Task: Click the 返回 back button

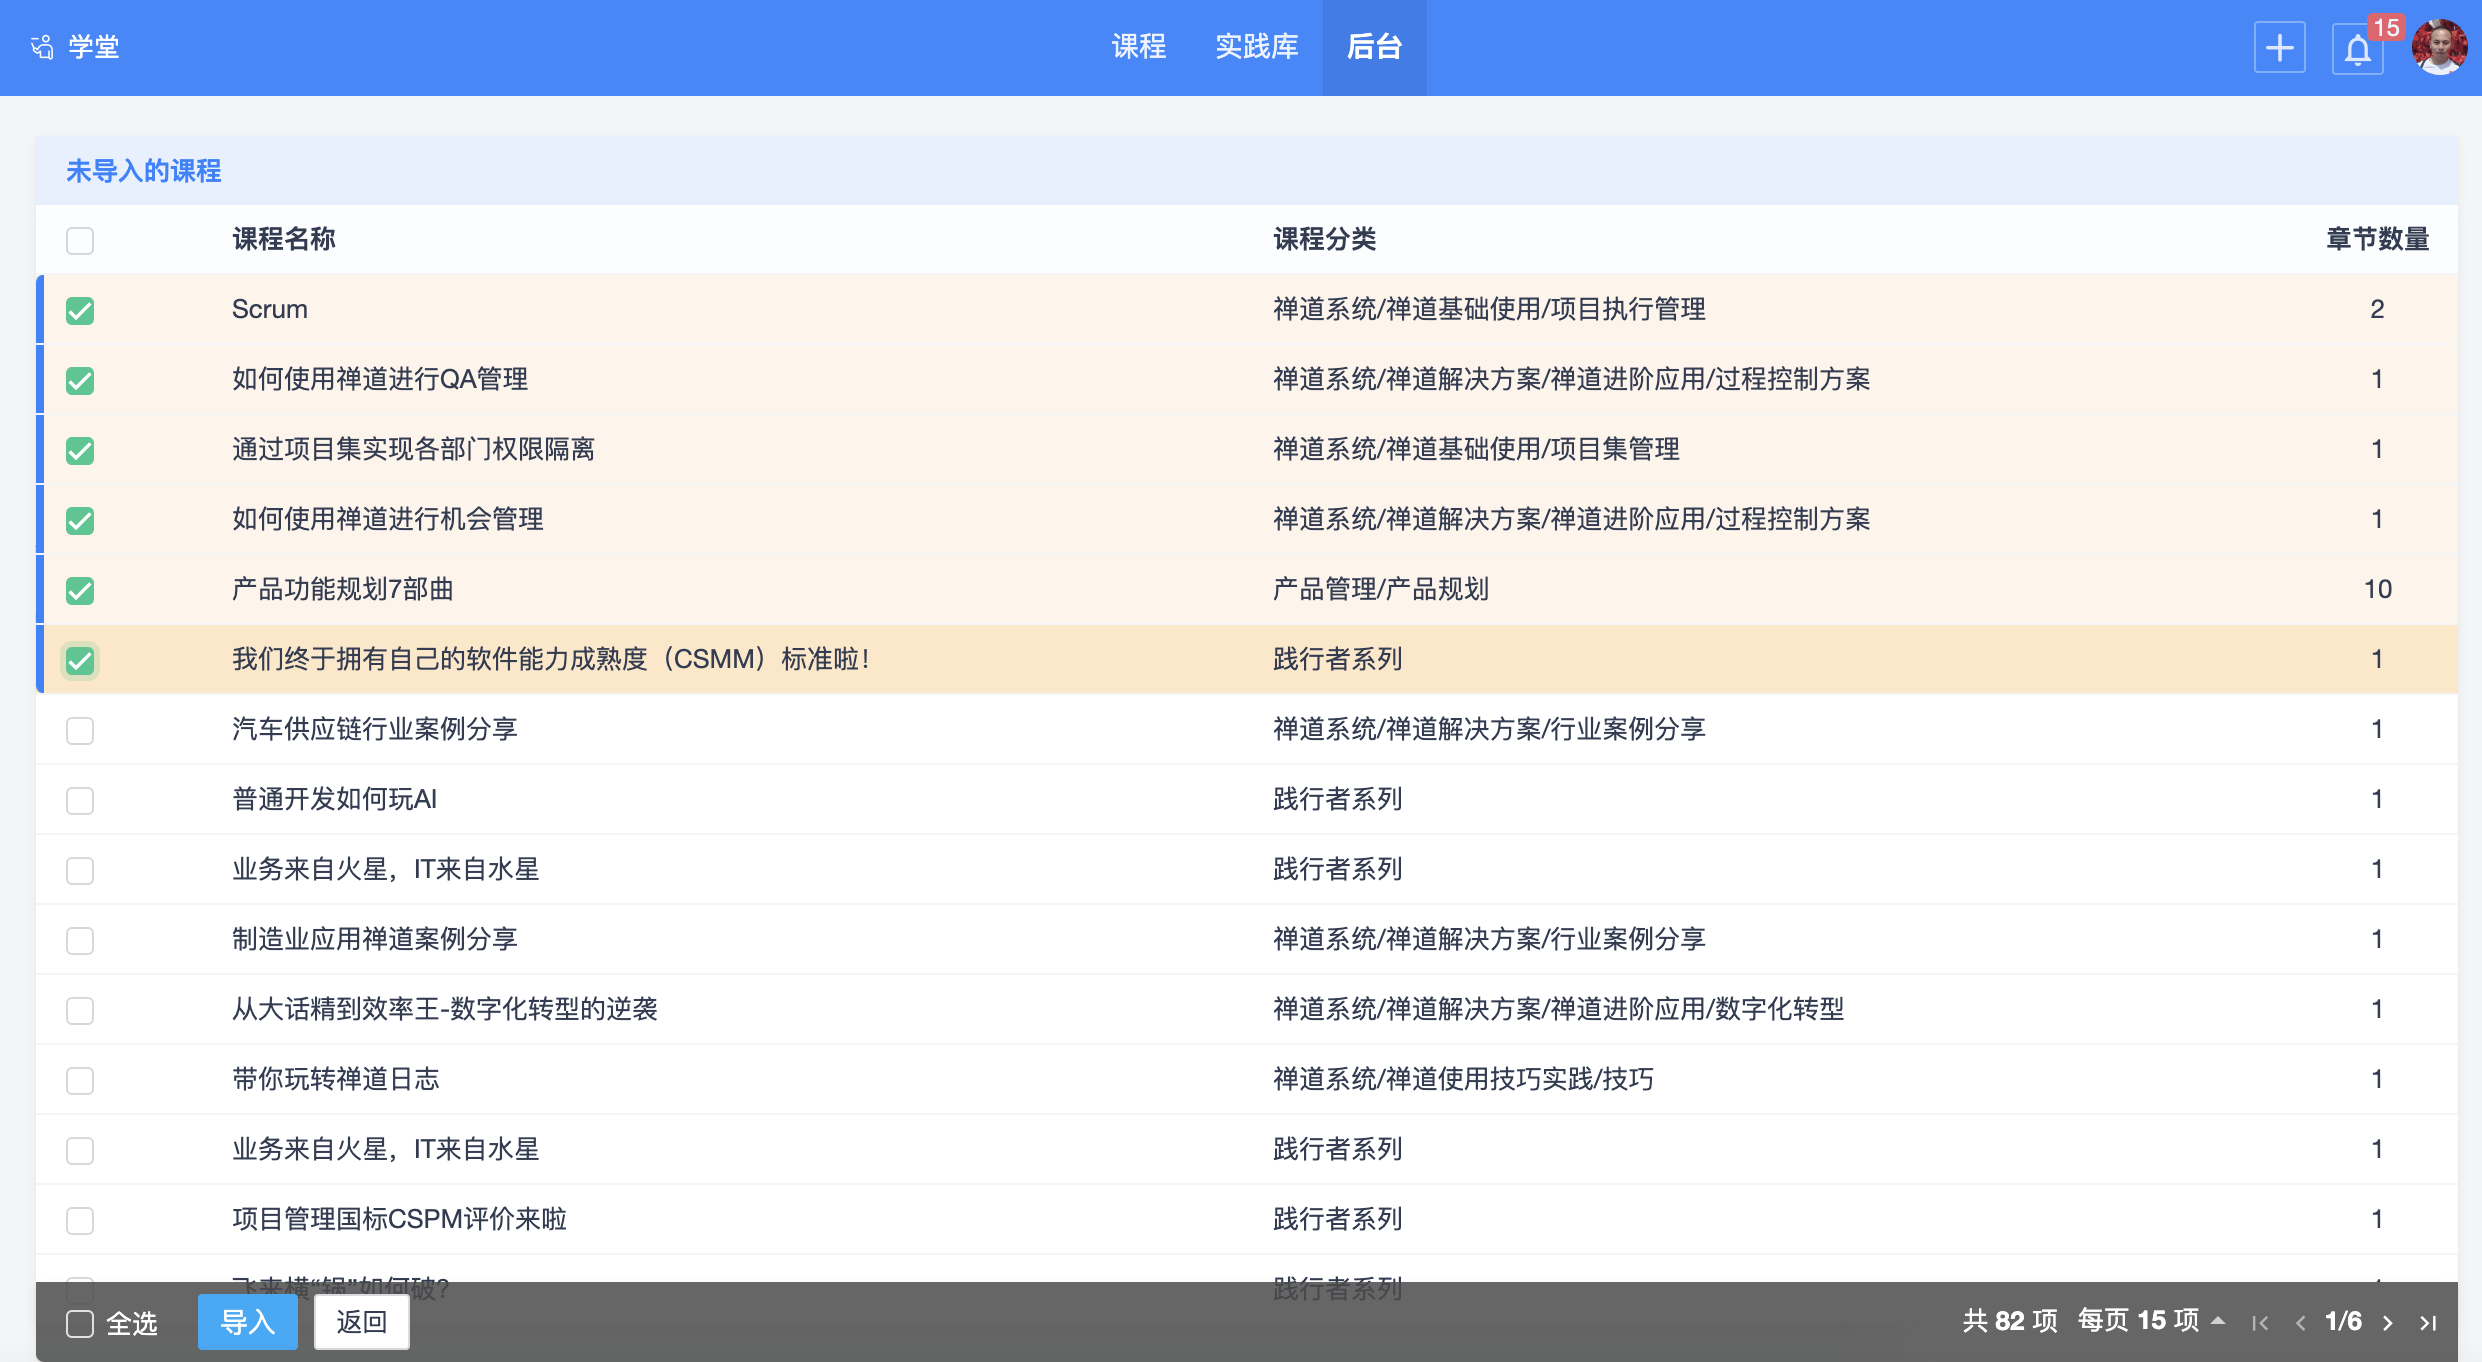Action: point(361,1322)
